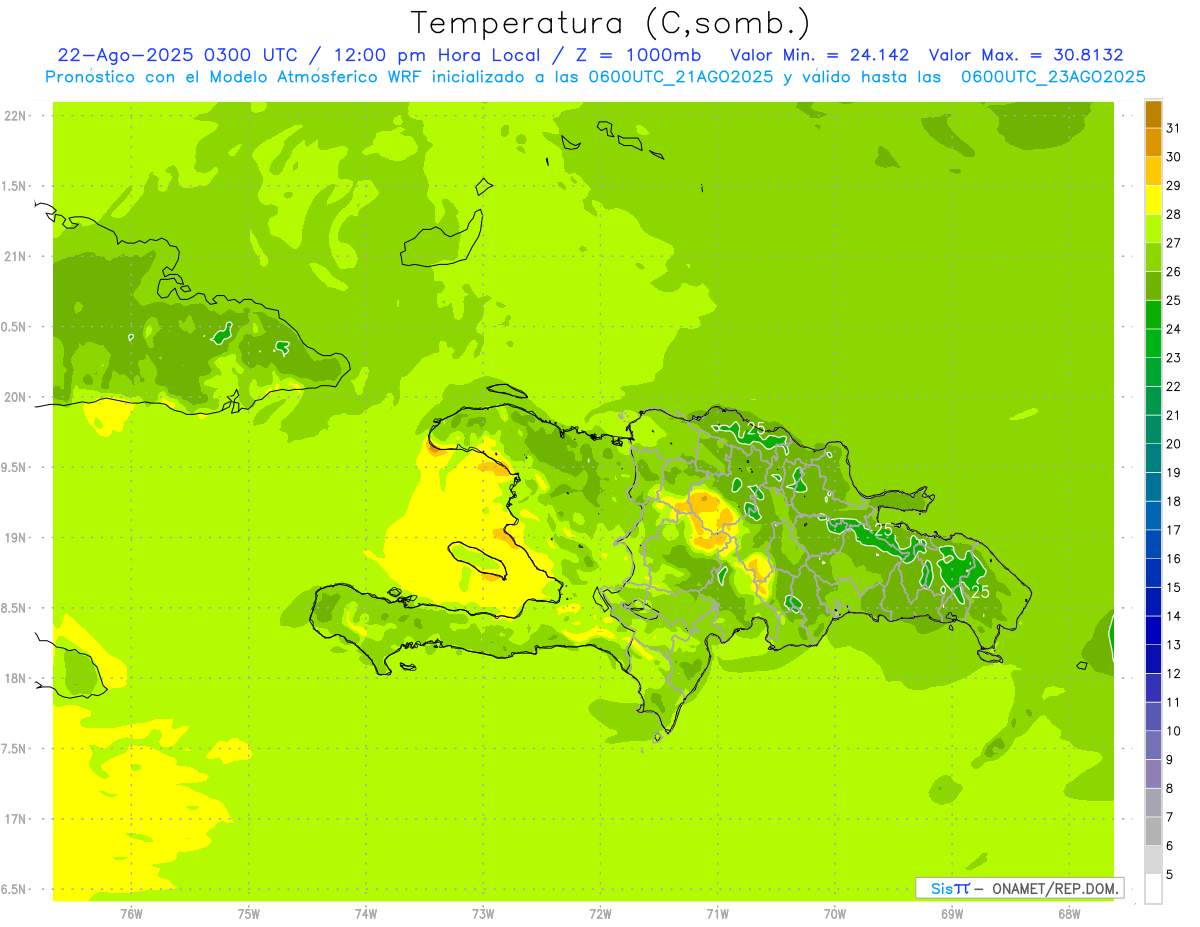Click the longitude label "72W"
Image resolution: width=1200 pixels, height=927 pixels.
pos(600,914)
